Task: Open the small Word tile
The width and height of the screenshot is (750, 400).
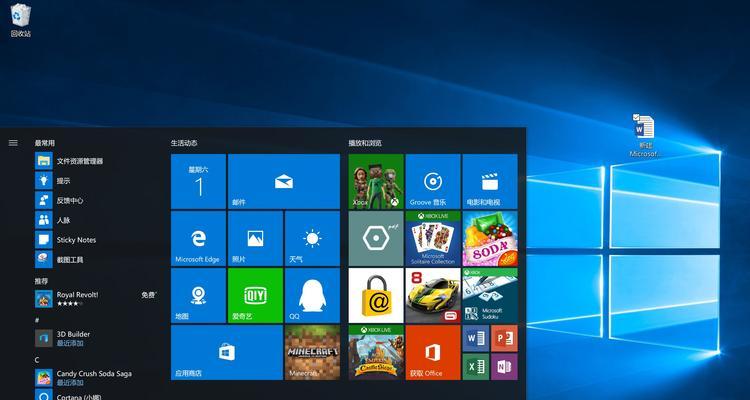Action: (x=475, y=338)
